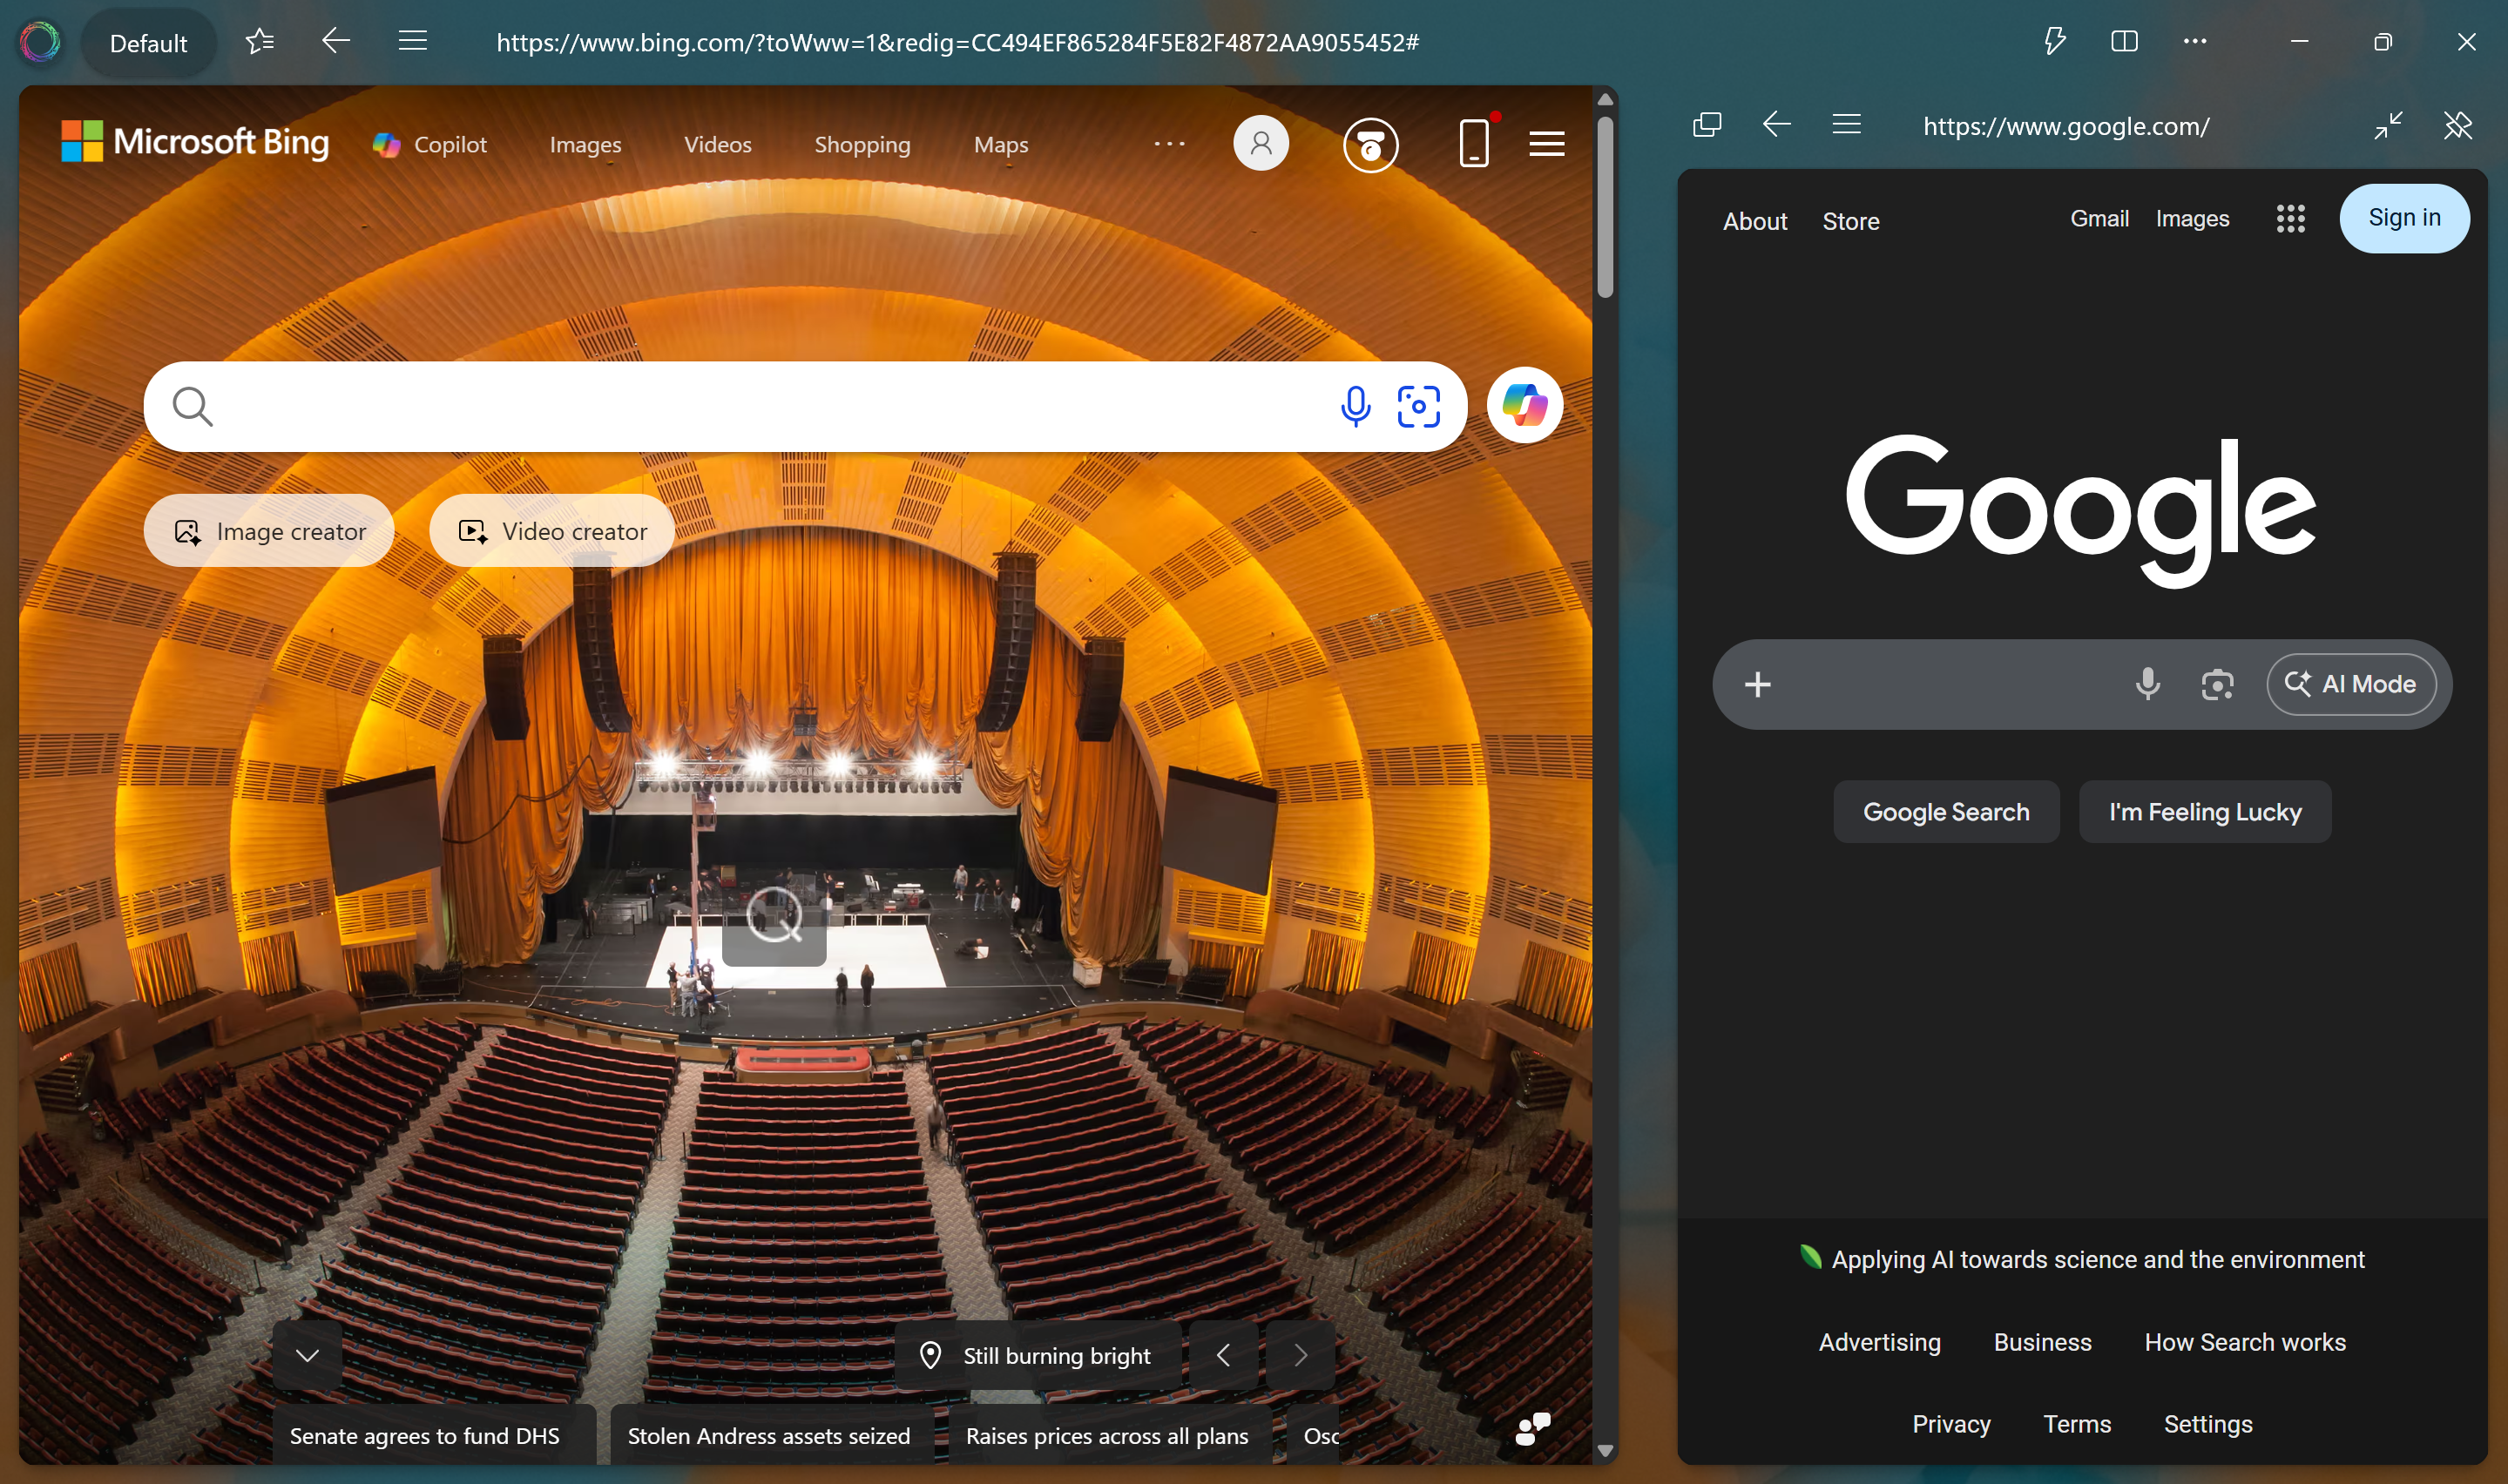The height and width of the screenshot is (1484, 2508).
Task: Open Gmail link on Google page
Action: pos(2099,218)
